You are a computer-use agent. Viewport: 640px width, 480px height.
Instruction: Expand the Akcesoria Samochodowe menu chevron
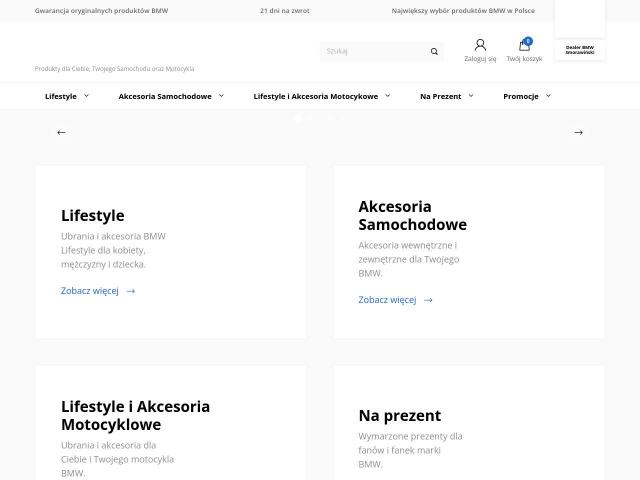[x=221, y=96]
